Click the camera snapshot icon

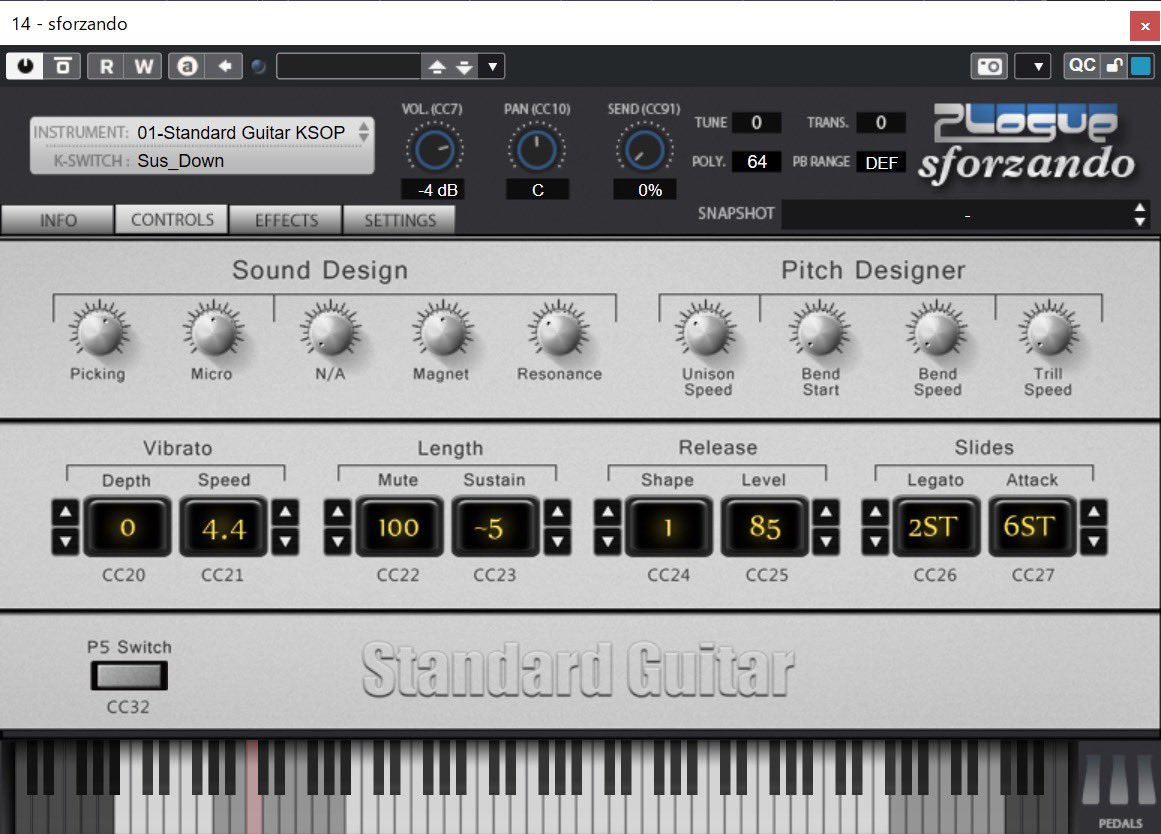coord(989,66)
